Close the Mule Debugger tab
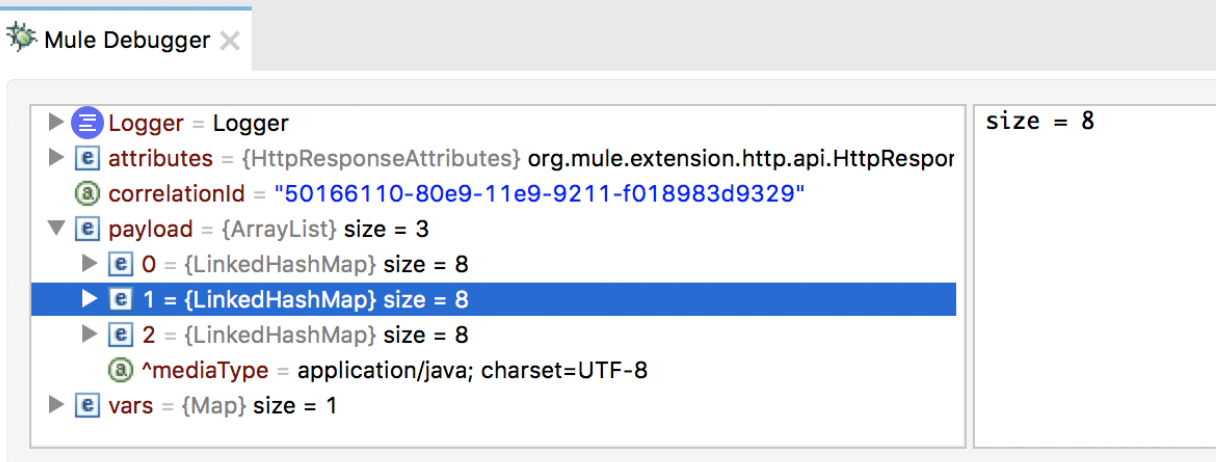 230,41
